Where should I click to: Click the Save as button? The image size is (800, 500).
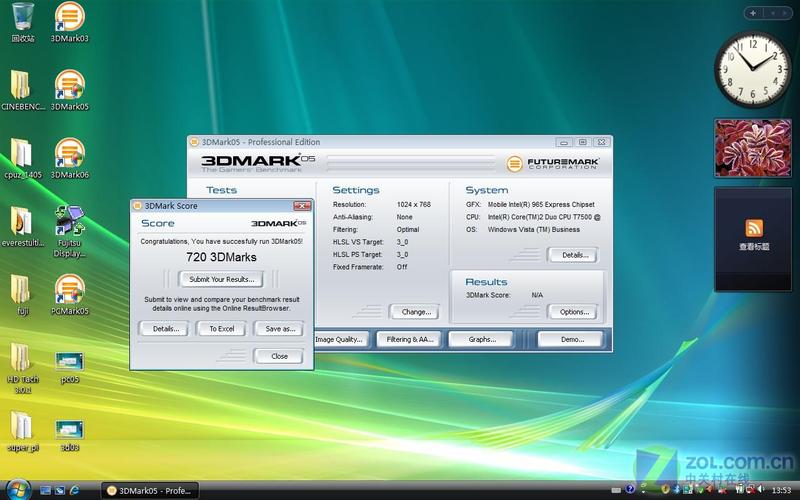coord(280,329)
